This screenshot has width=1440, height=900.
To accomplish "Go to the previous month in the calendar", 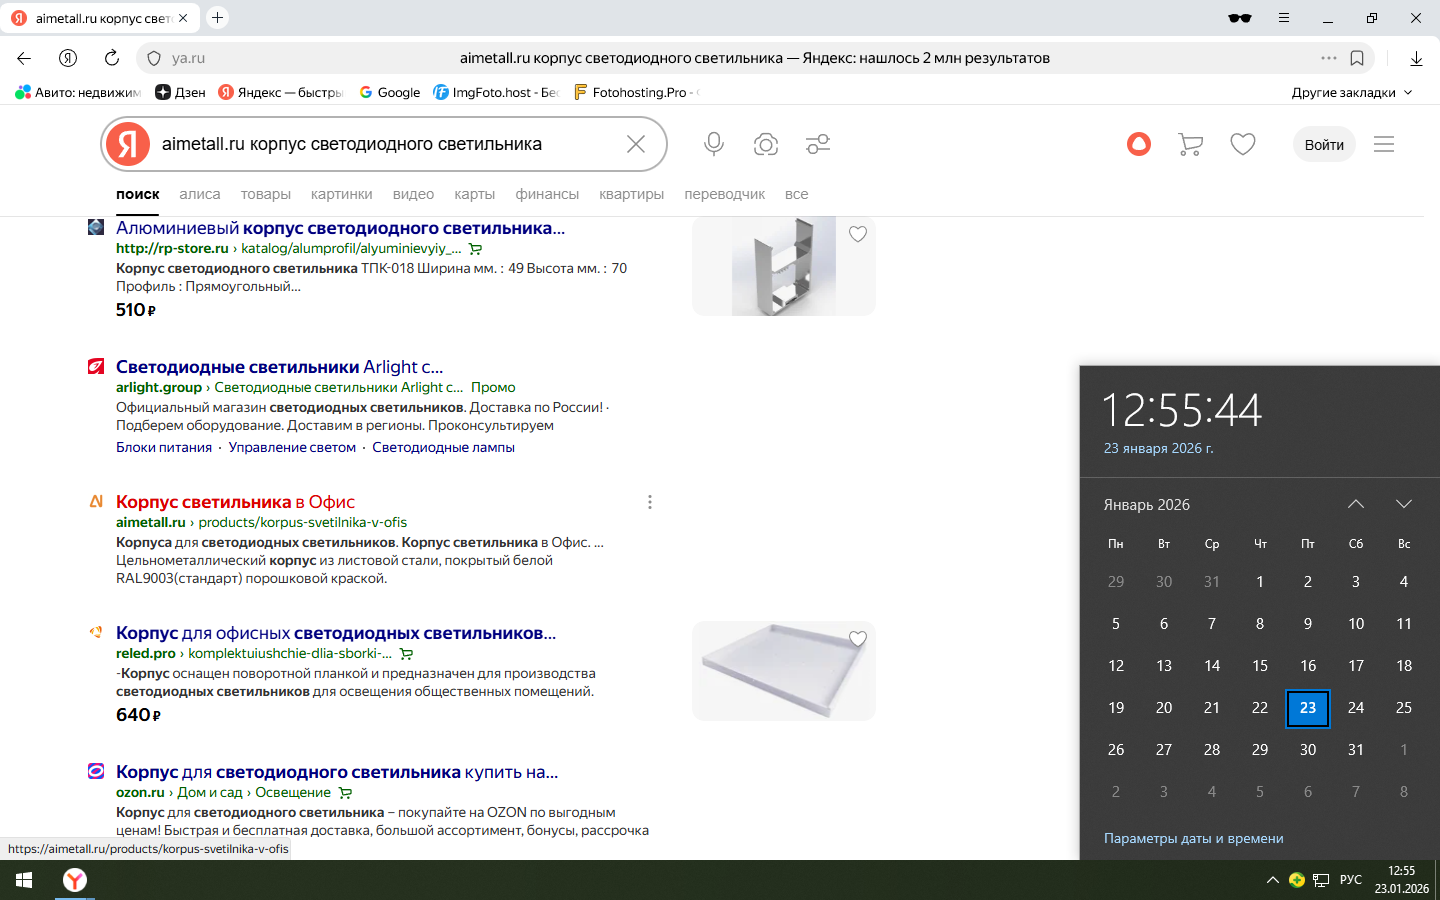I will click(1356, 504).
